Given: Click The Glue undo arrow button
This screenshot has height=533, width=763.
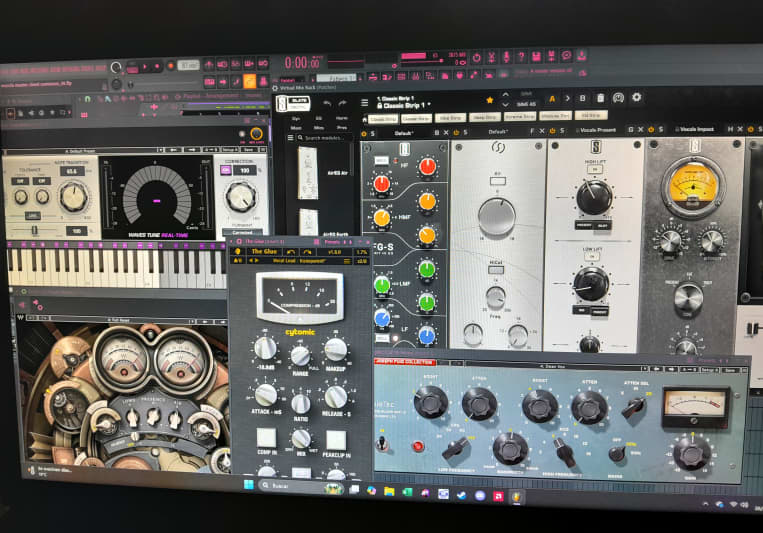Looking at the screenshot, I should pos(291,252).
